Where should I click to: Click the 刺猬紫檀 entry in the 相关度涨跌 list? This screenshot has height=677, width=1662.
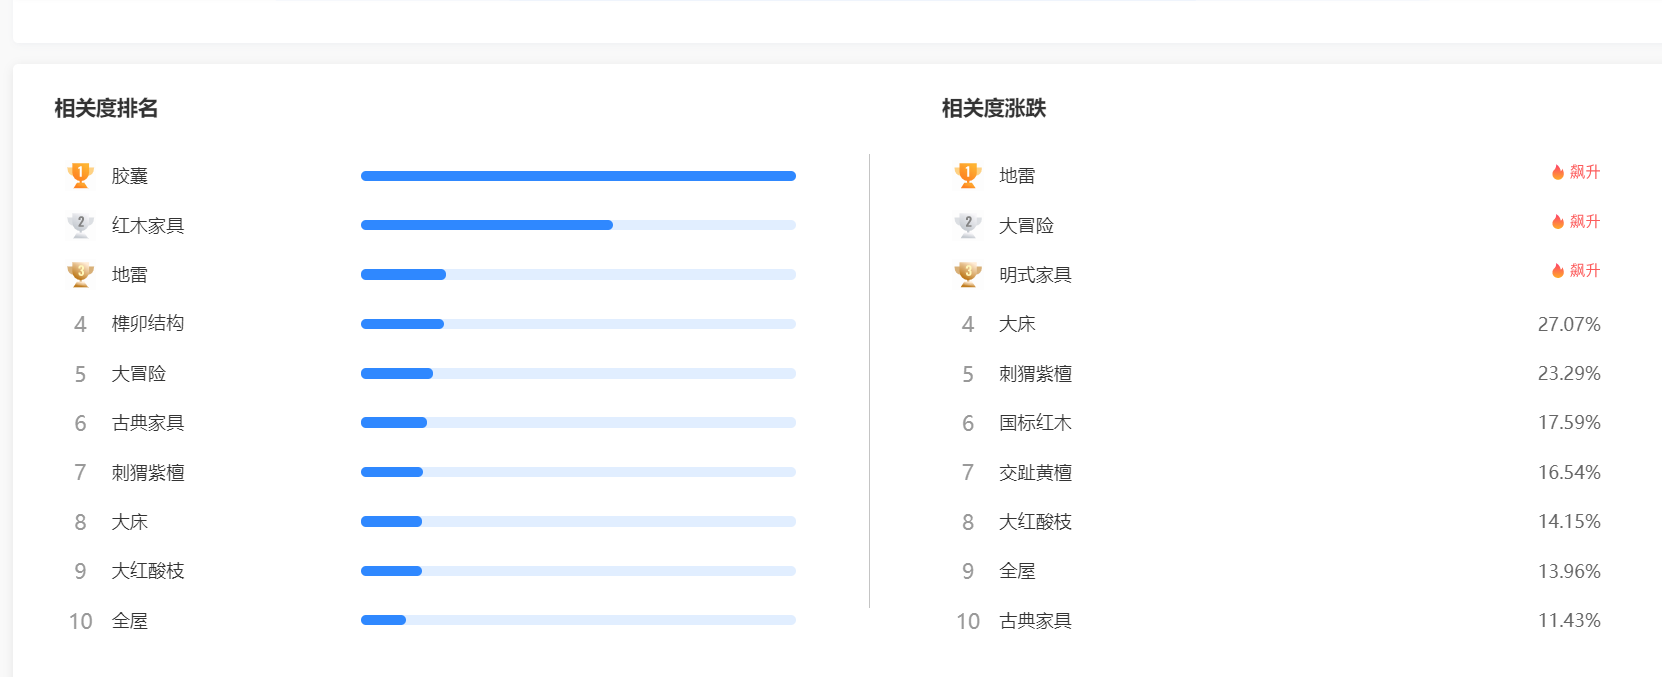point(1035,374)
